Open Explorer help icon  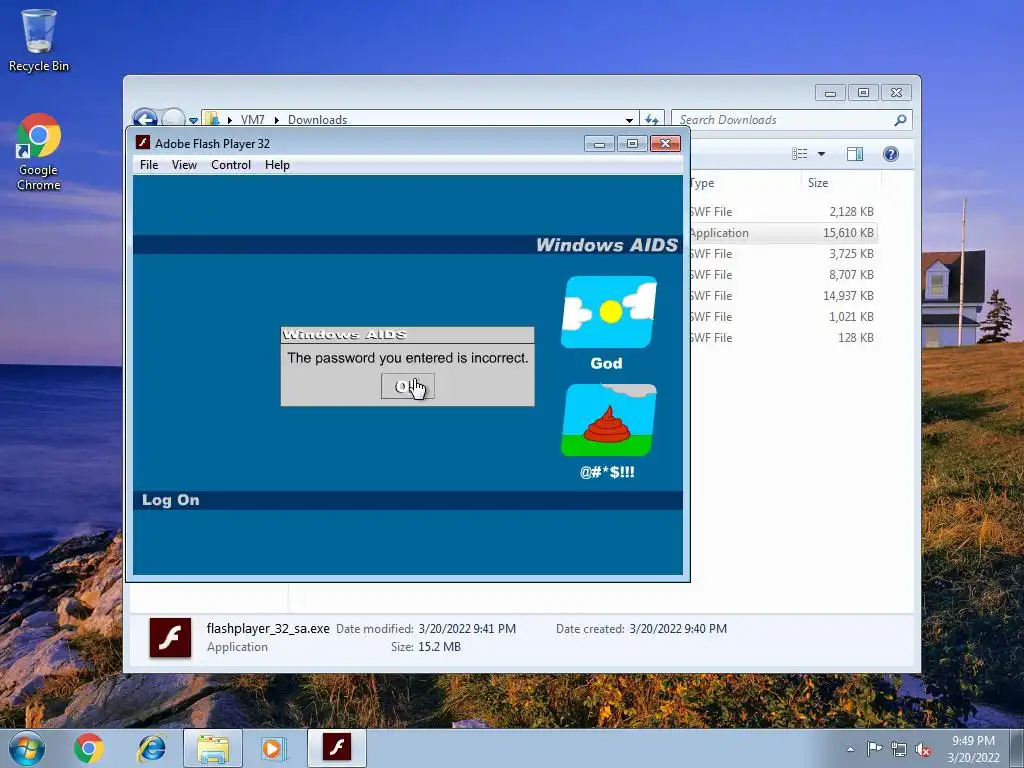[891, 153]
